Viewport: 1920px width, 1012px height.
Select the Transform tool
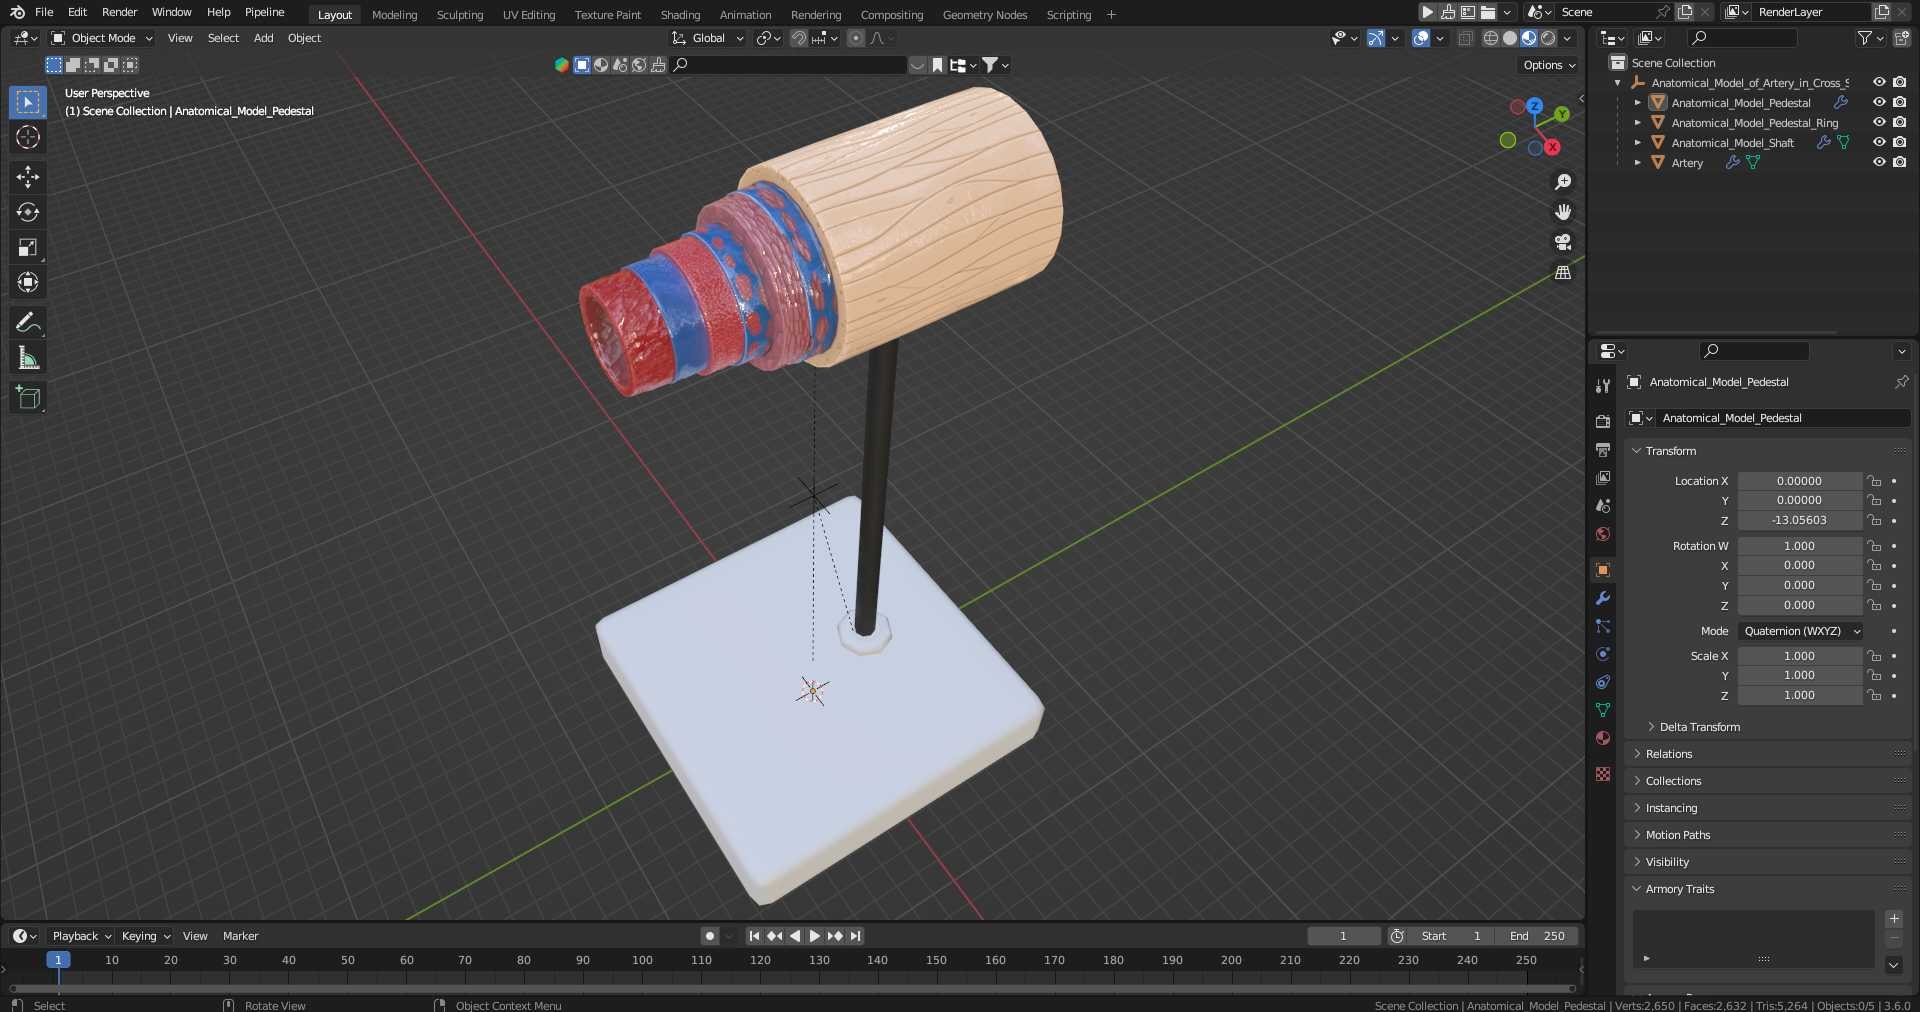click(x=28, y=282)
